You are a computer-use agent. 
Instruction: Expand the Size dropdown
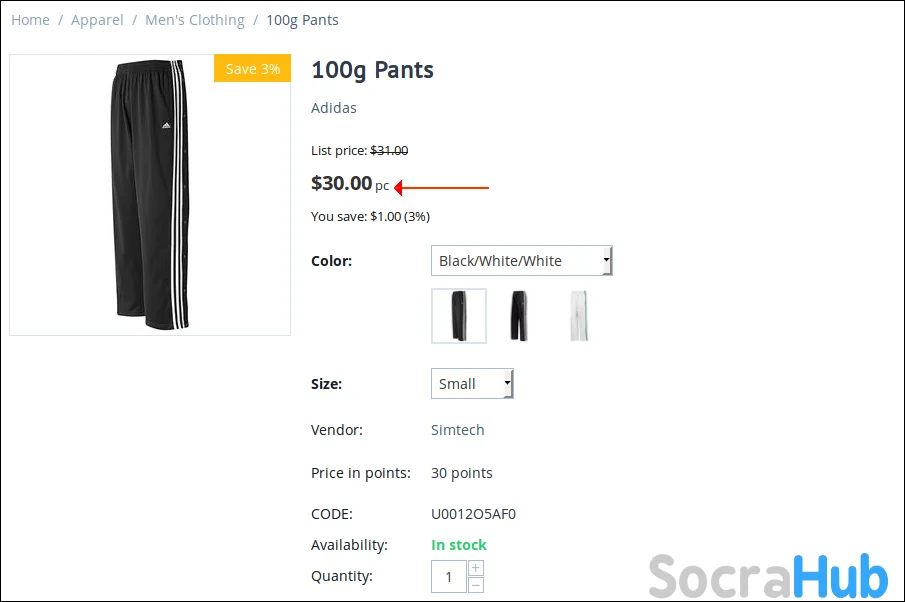[x=472, y=384]
